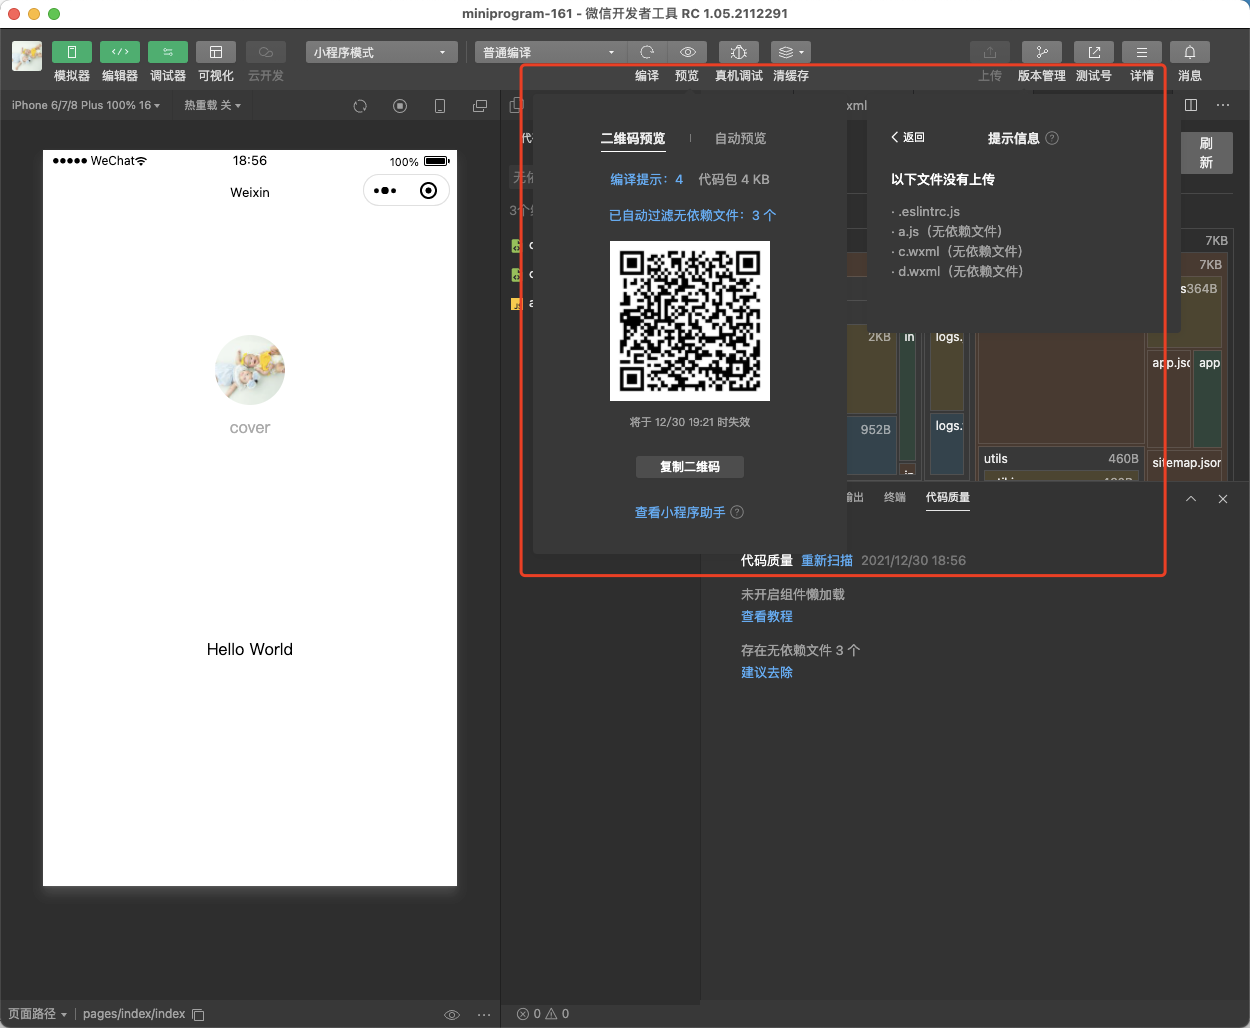
Task: Click the project avatar thumbnail in toolbar
Action: point(27,56)
